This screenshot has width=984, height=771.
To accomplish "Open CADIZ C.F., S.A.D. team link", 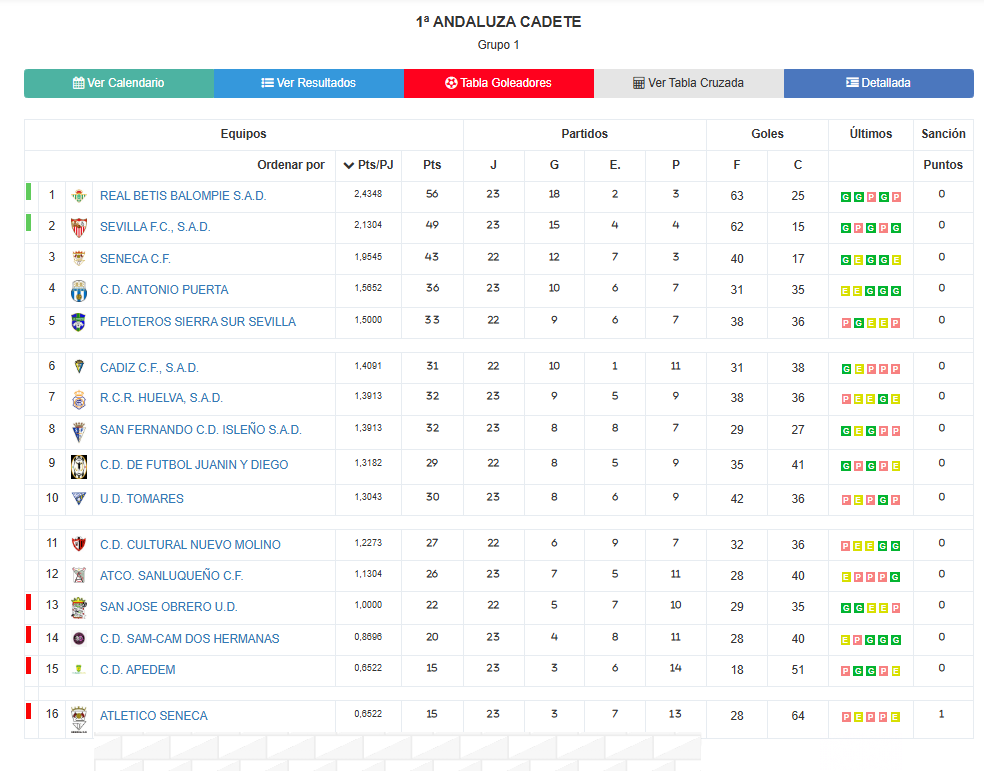I will coord(149,368).
